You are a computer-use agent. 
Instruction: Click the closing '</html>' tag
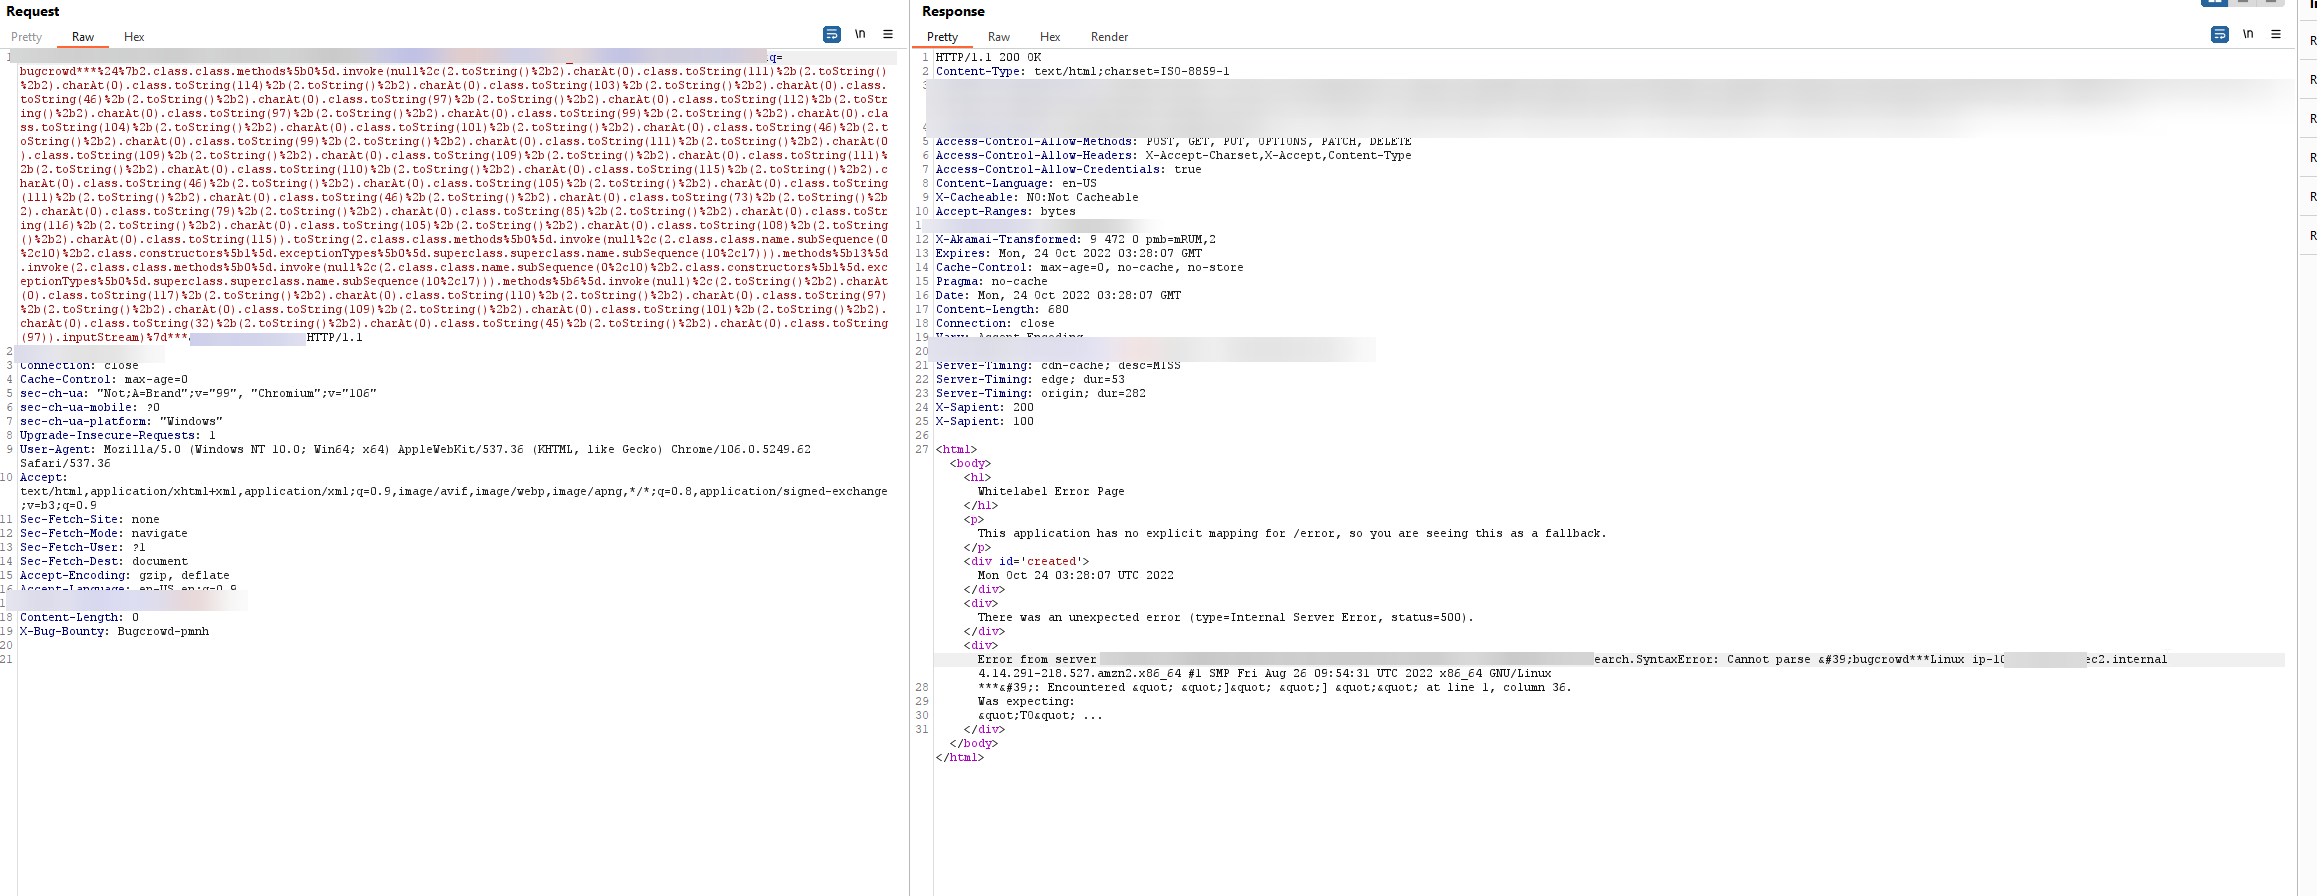(960, 758)
